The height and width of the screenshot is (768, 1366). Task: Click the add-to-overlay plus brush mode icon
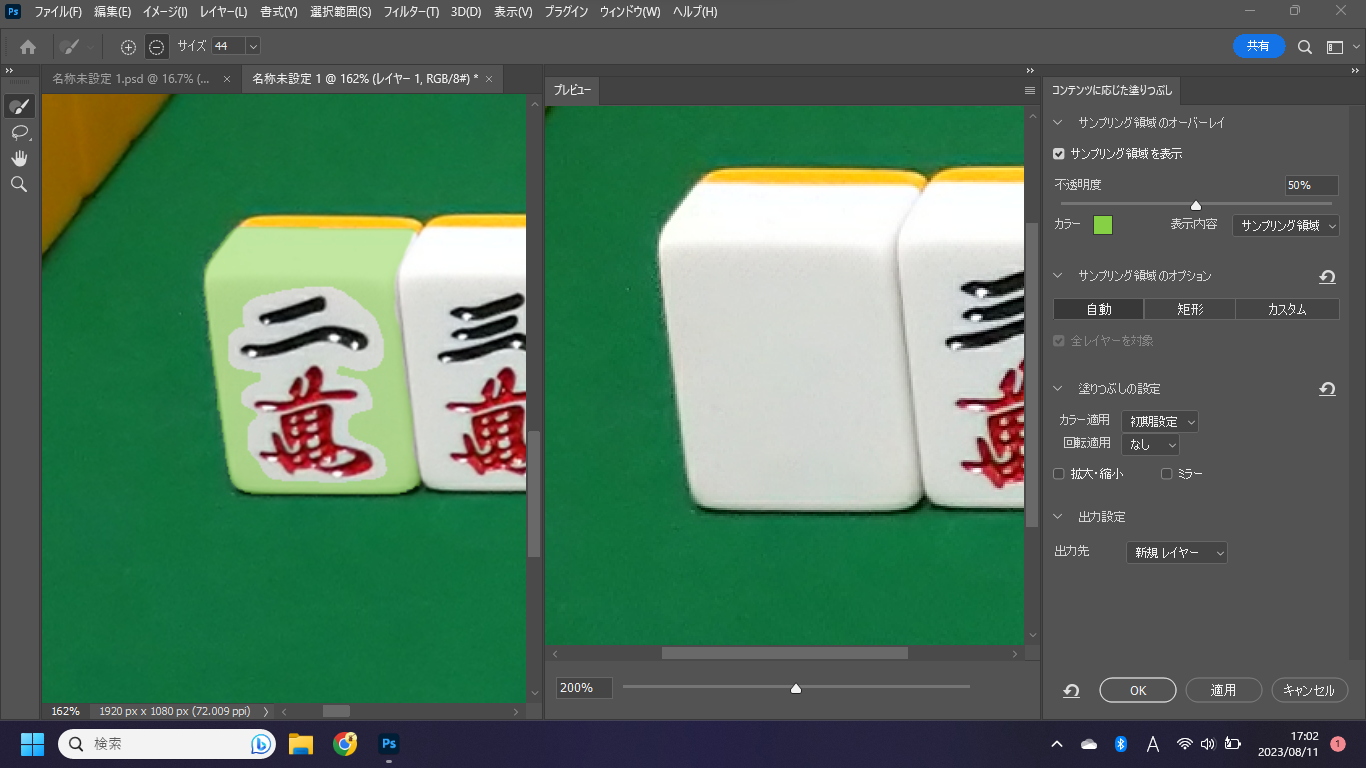[x=128, y=47]
